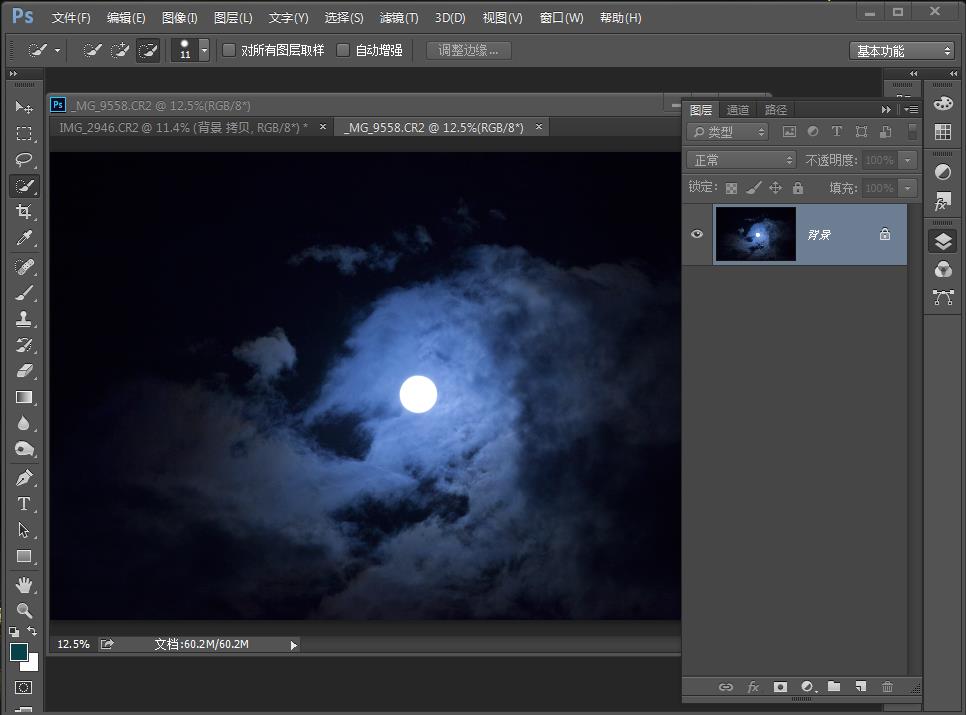966x715 pixels.
Task: Open the 文件(F) menu
Action: [x=71, y=18]
